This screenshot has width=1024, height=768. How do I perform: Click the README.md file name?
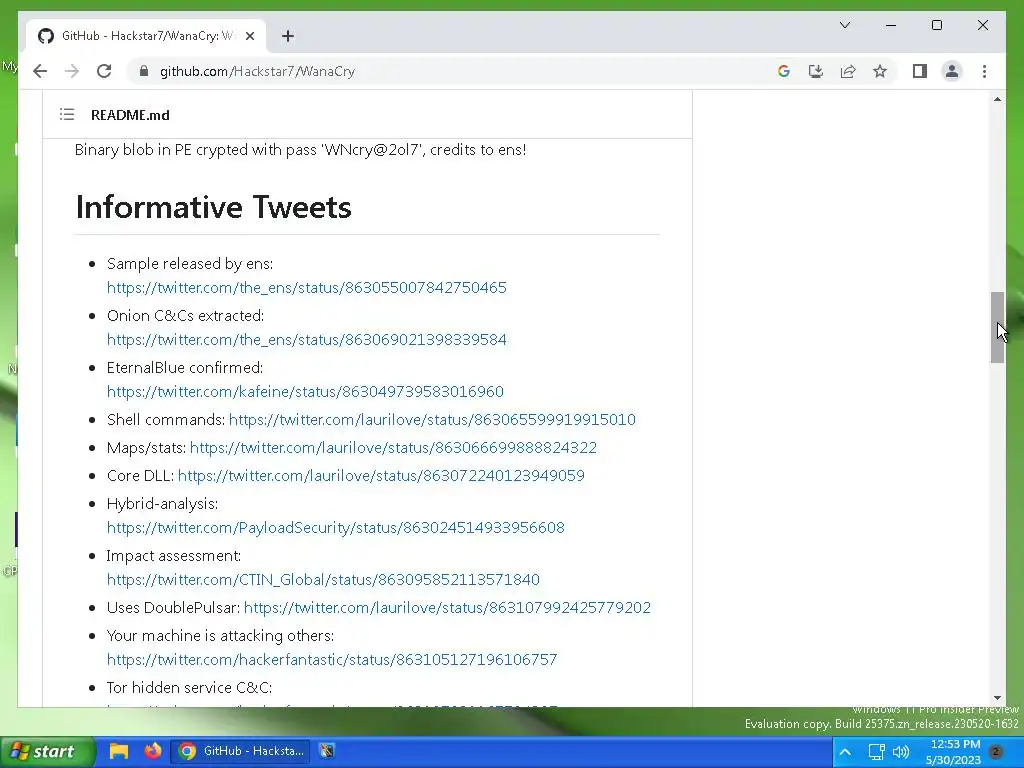(x=130, y=115)
